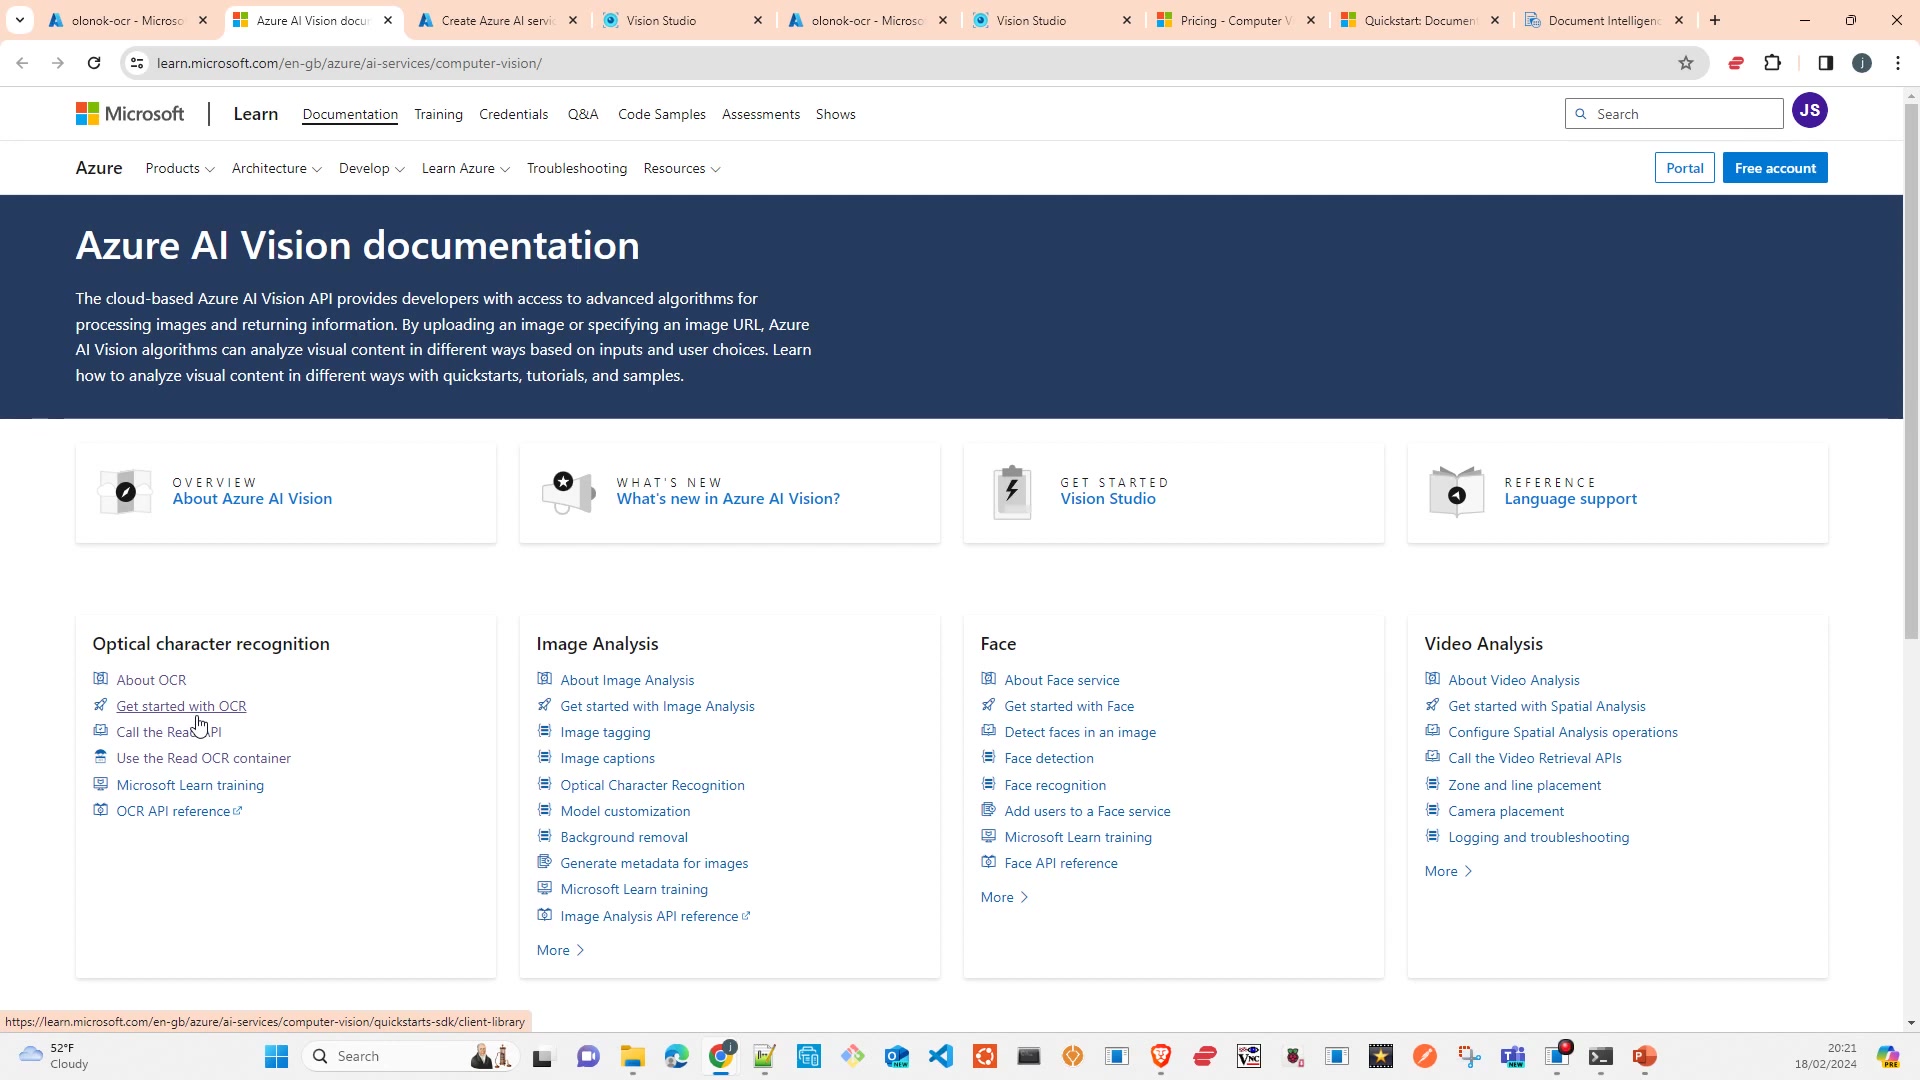The image size is (1920, 1080).
Task: Open the Training menu item
Action: click(x=438, y=114)
